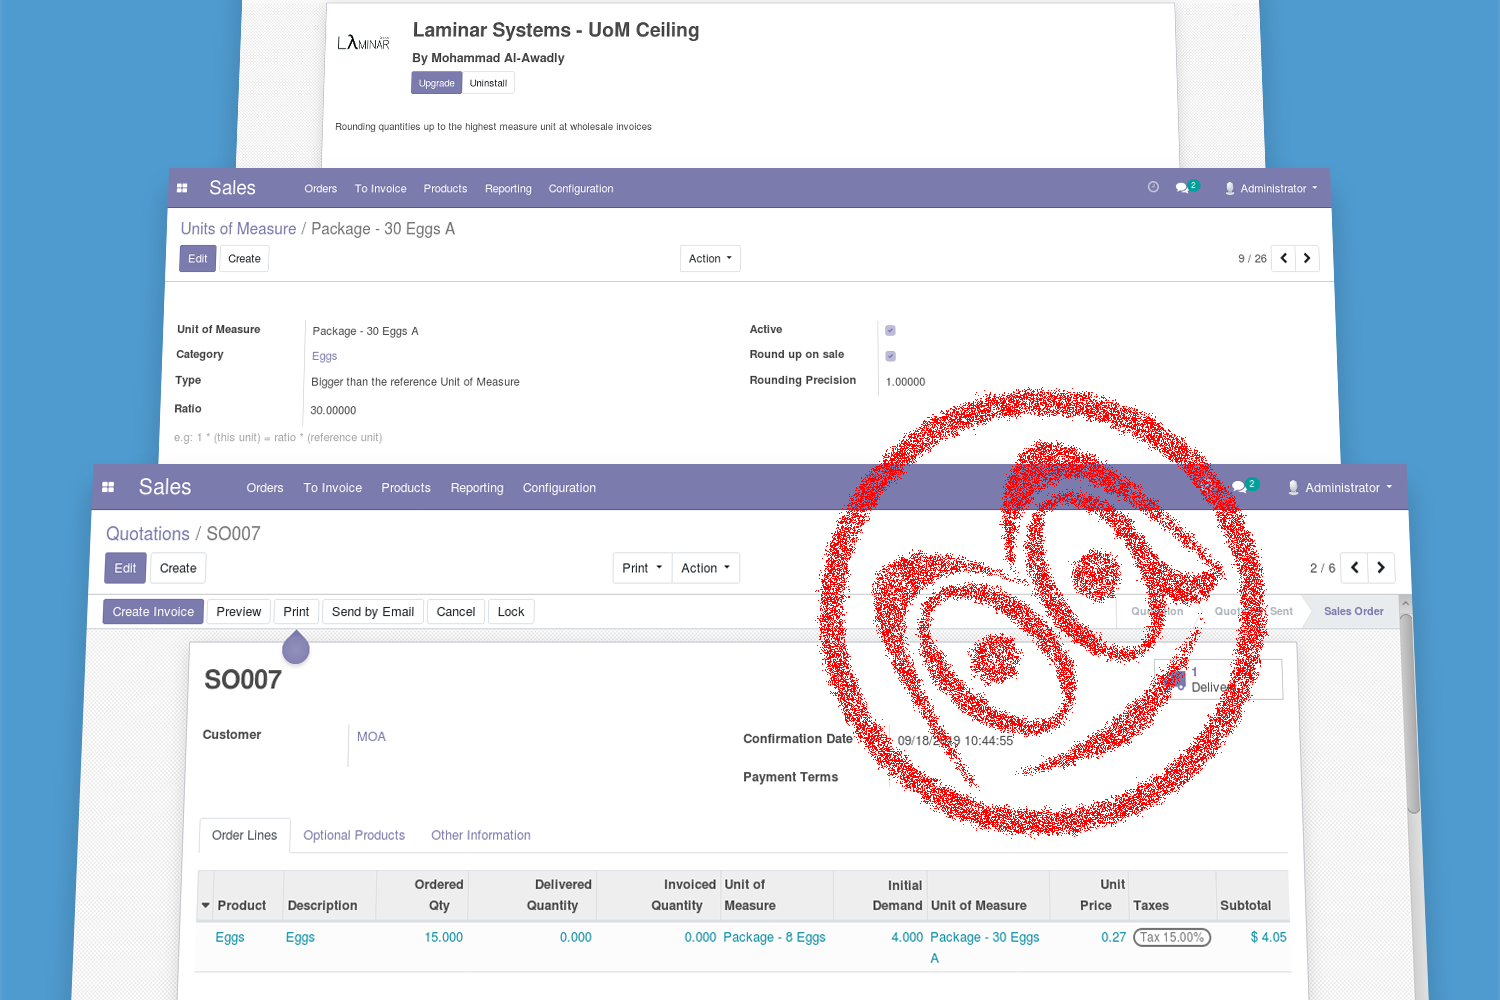Viewport: 1500px width, 1000px height.
Task: Open the conversations icon in the Units of Measure navbar
Action: [1182, 188]
